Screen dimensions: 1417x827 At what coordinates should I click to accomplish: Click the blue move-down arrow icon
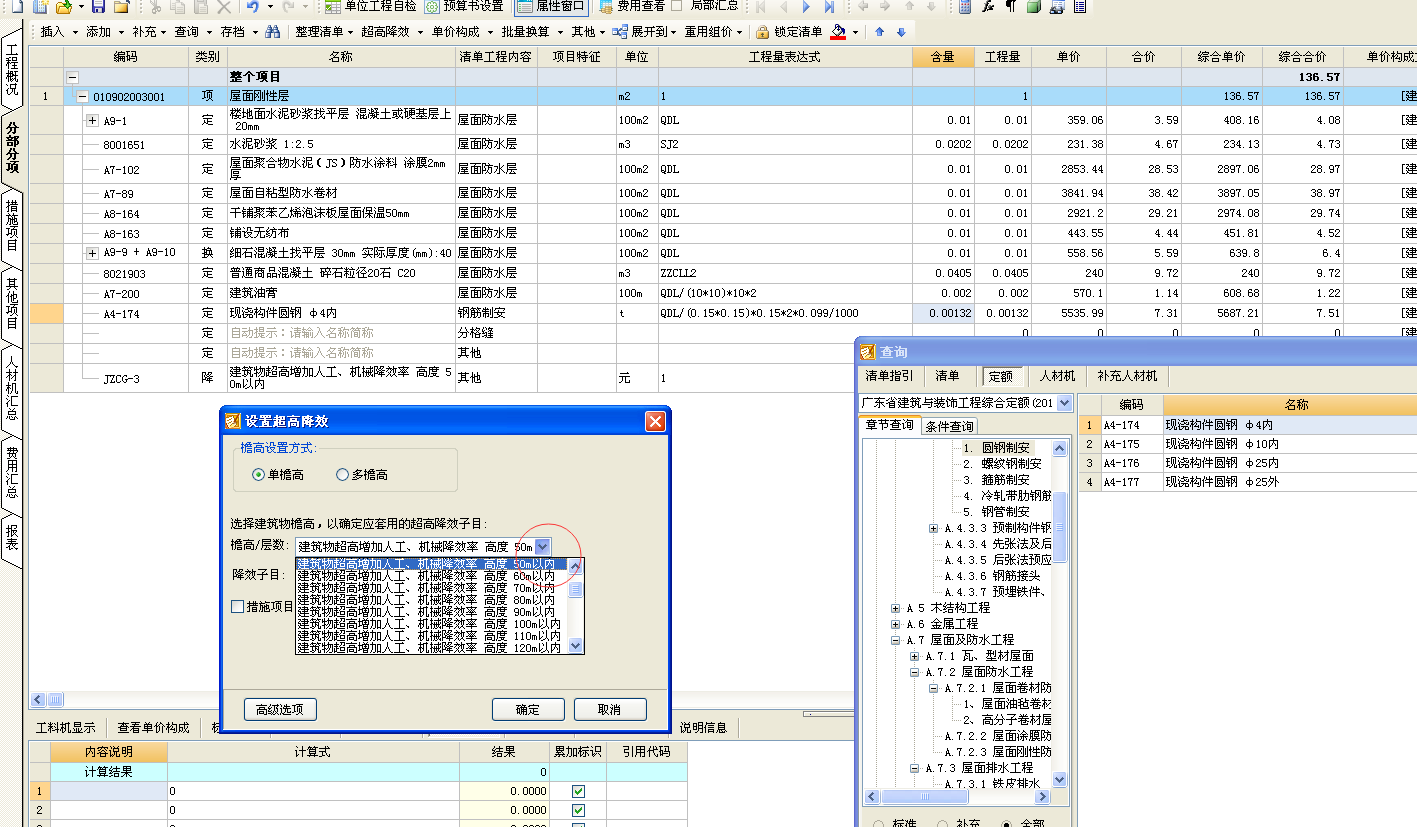pyautogui.click(x=901, y=32)
